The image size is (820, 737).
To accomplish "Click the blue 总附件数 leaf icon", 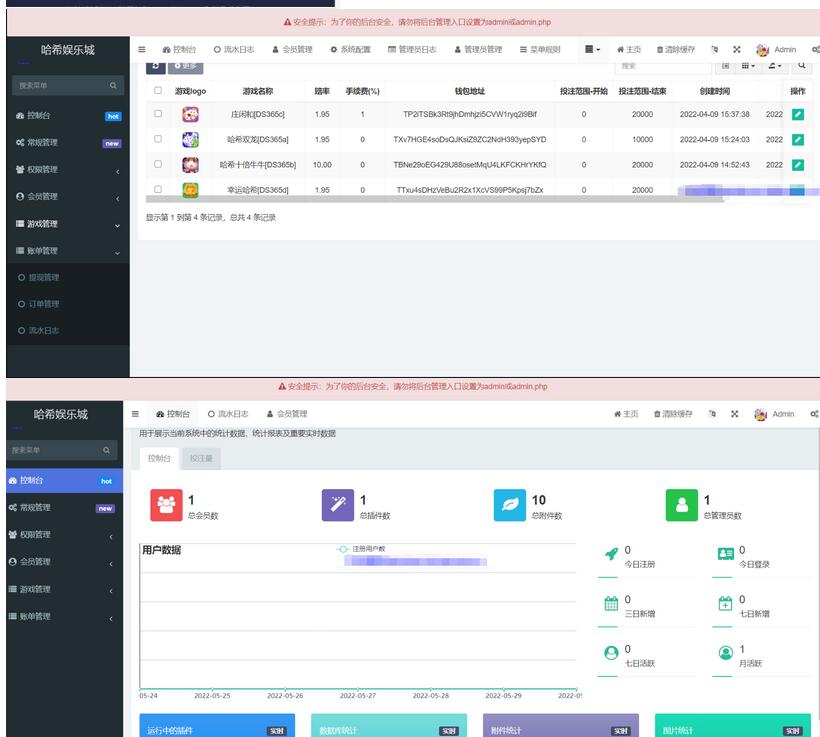I will [x=510, y=506].
